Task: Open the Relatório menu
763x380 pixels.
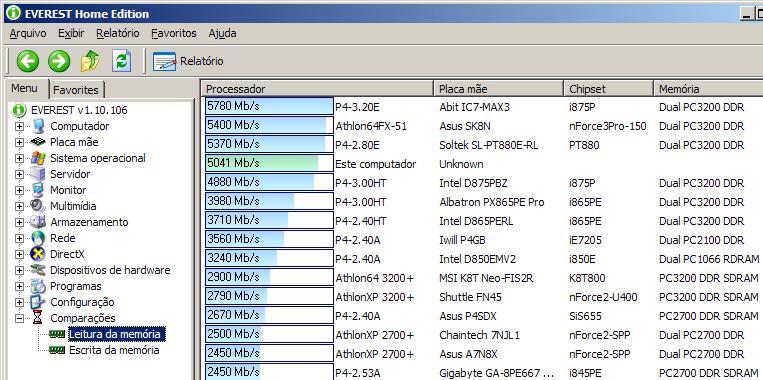Action: [x=118, y=33]
